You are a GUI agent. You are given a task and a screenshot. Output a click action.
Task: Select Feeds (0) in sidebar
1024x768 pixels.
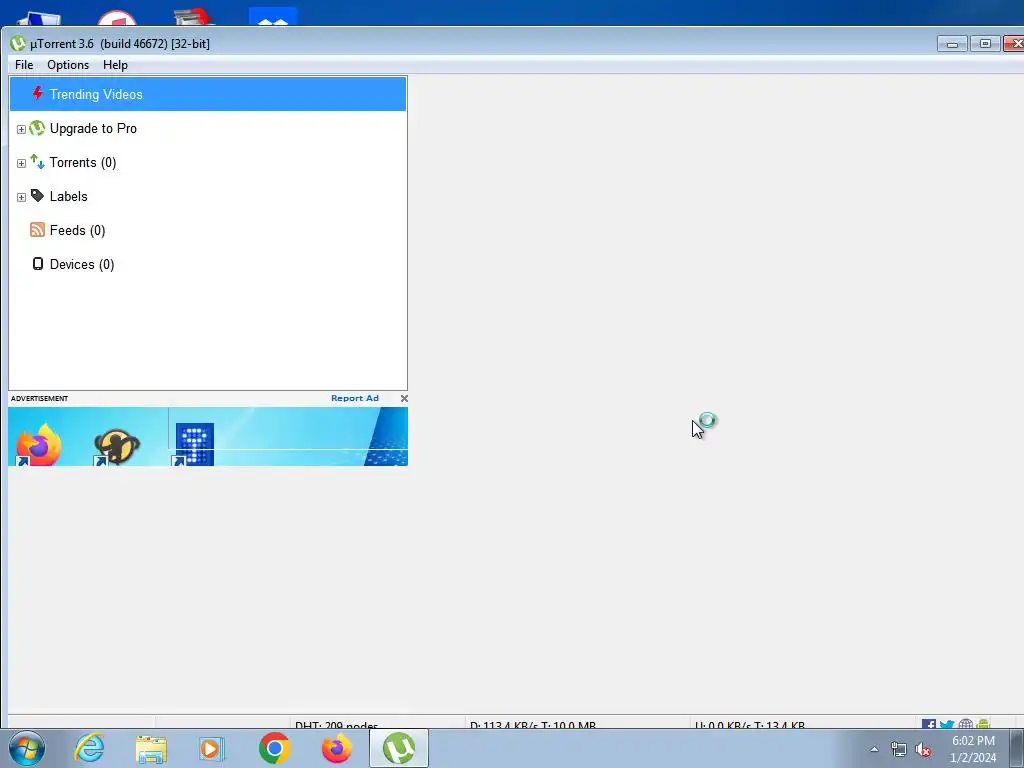click(77, 231)
